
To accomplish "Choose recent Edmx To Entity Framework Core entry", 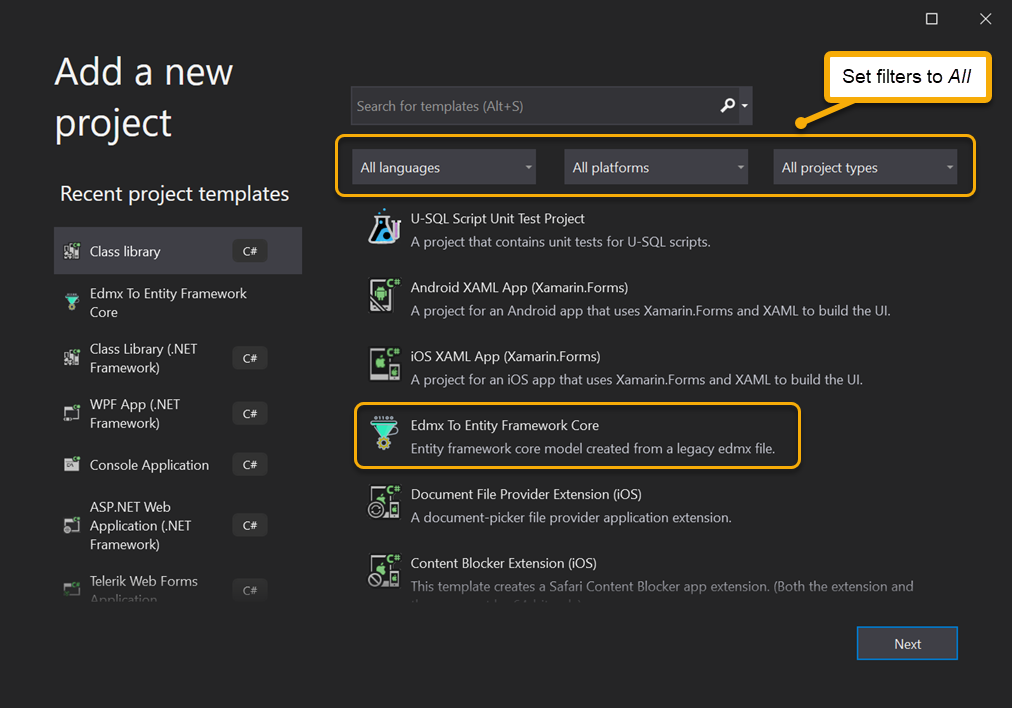I will (178, 303).
